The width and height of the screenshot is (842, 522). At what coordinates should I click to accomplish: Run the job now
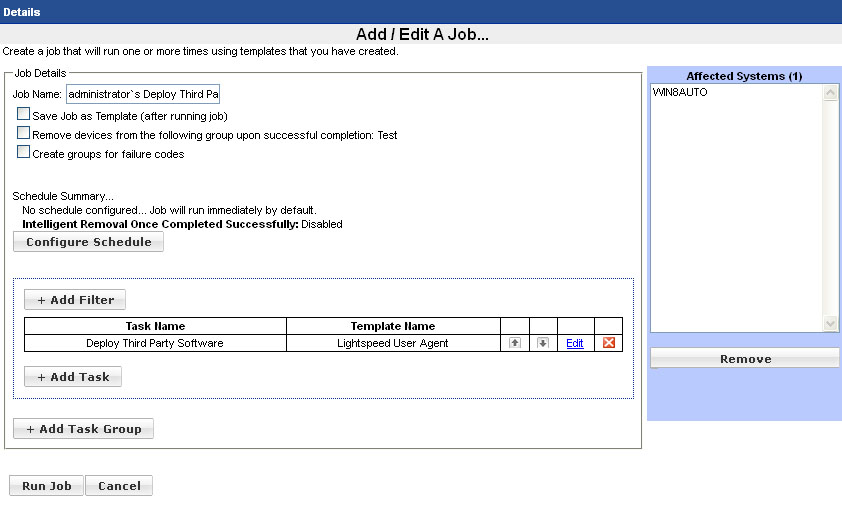pyautogui.click(x=46, y=486)
